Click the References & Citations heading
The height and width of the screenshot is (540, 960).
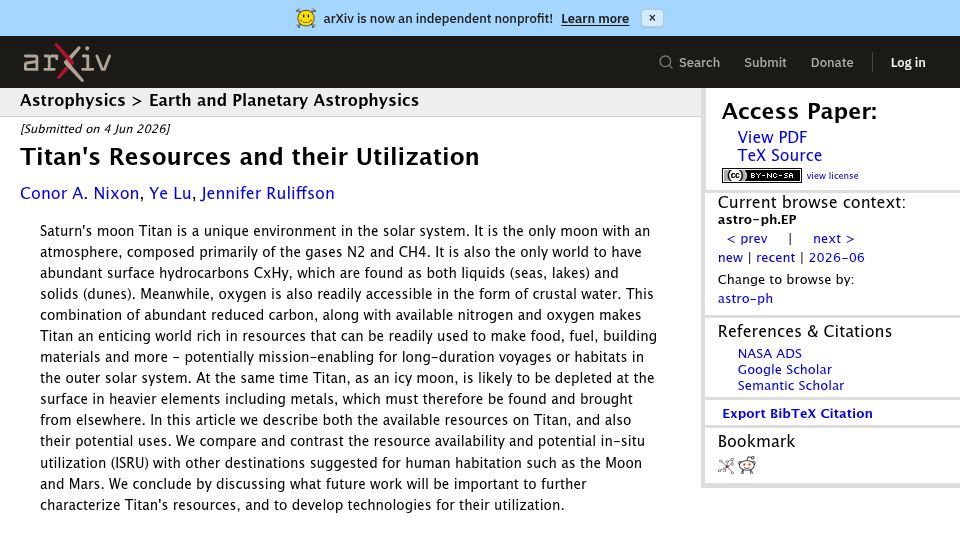click(804, 331)
